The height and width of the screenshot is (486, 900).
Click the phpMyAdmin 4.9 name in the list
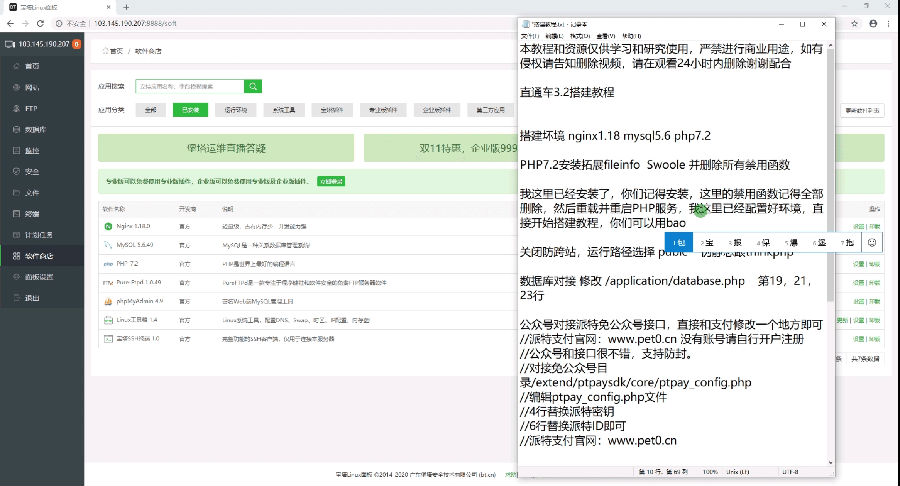coord(140,301)
